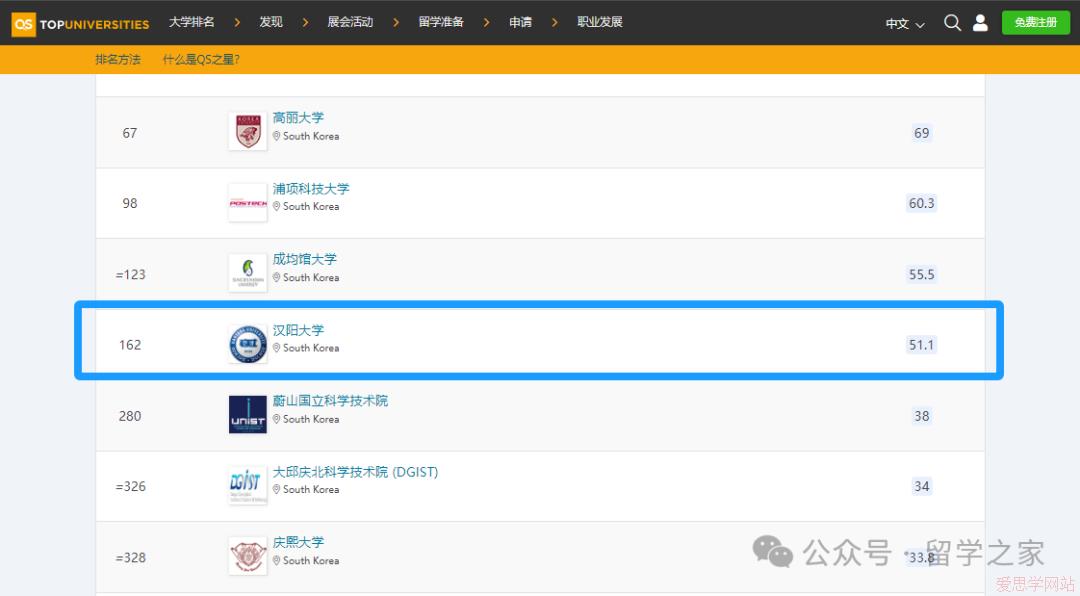Expand the chevron next to 展会活动
The width and height of the screenshot is (1080, 596).
[395, 23]
